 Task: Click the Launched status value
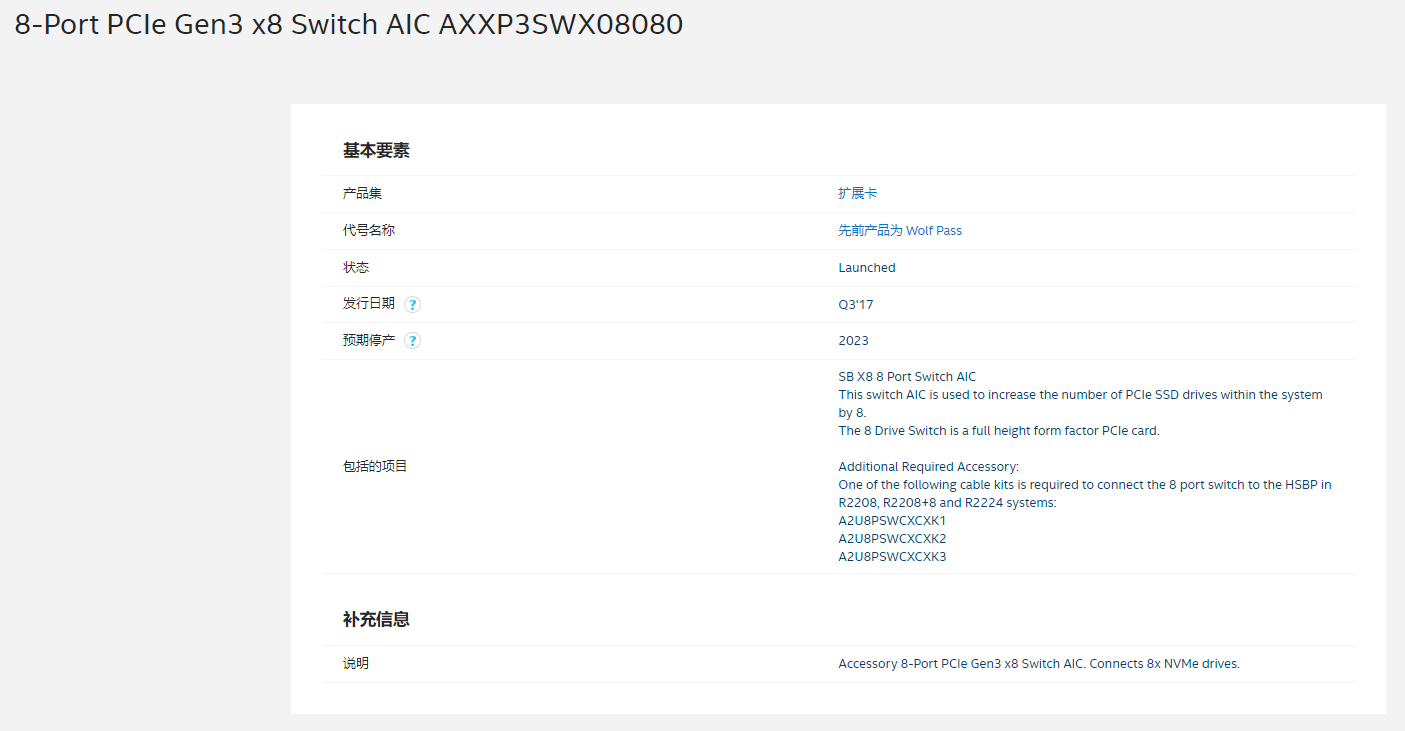(x=867, y=267)
